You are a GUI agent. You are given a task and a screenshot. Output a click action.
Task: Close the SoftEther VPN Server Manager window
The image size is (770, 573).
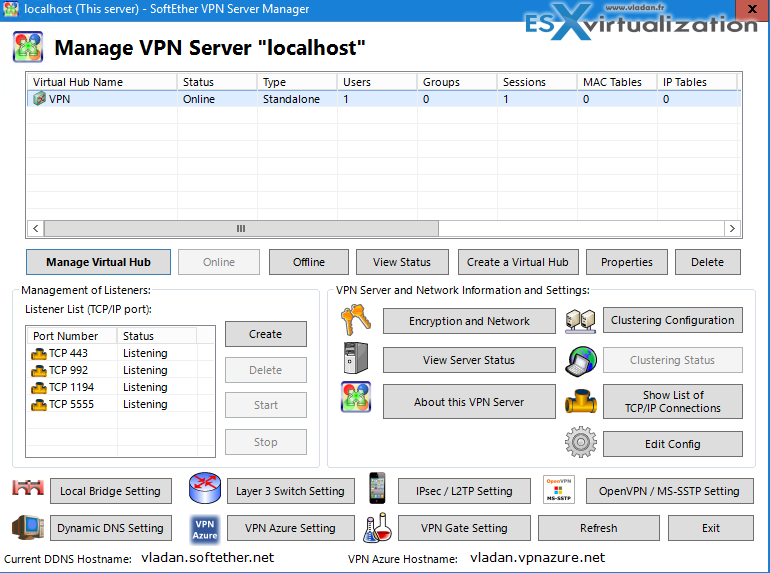pos(752,9)
